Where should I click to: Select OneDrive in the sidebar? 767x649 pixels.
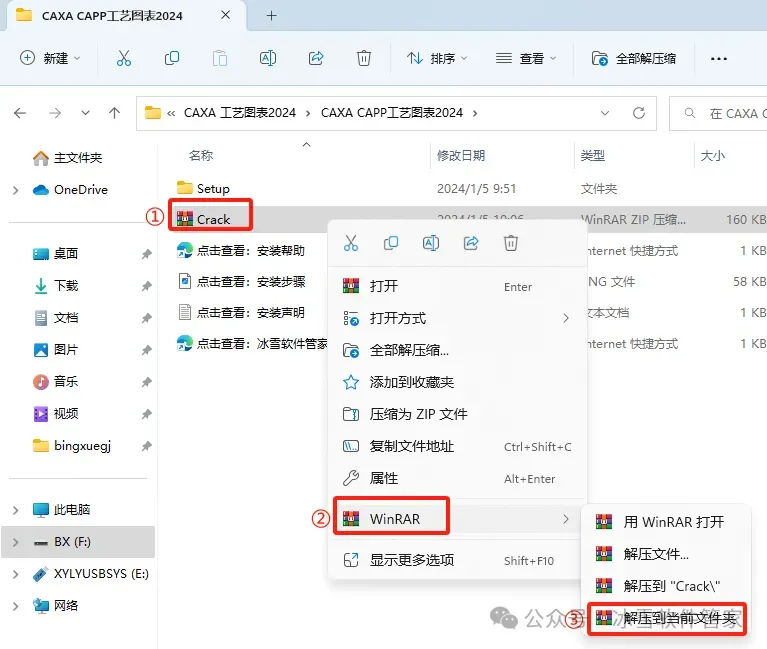tap(70, 190)
